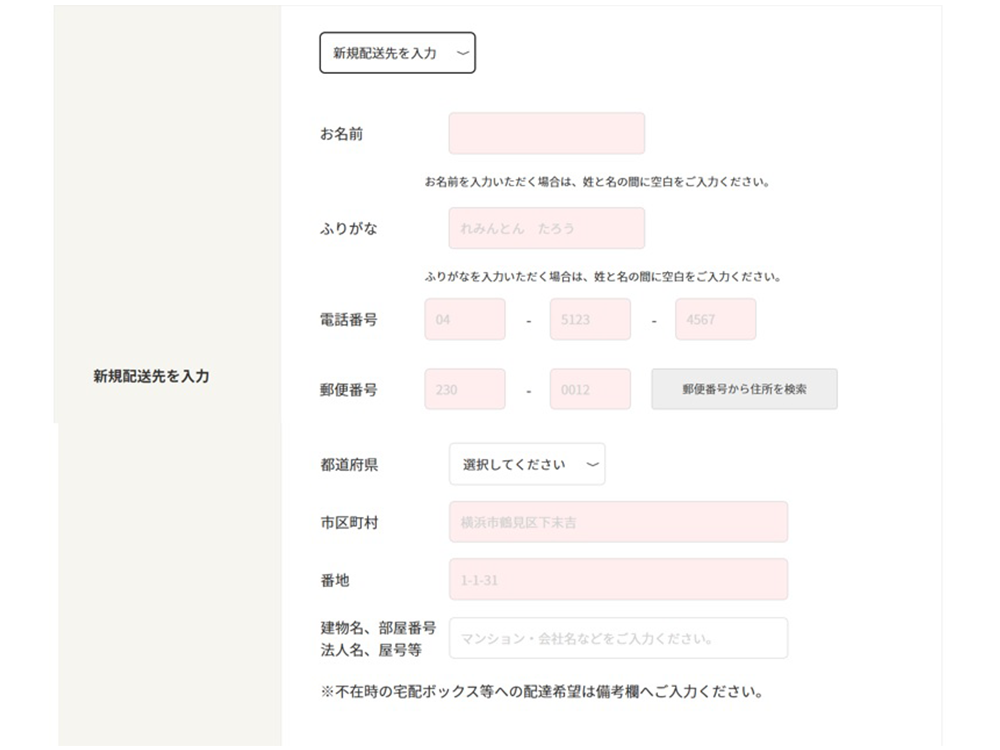The image size is (1000, 750).
Task: Expand the 都道府県 prefecture dropdown
Action: tap(527, 464)
